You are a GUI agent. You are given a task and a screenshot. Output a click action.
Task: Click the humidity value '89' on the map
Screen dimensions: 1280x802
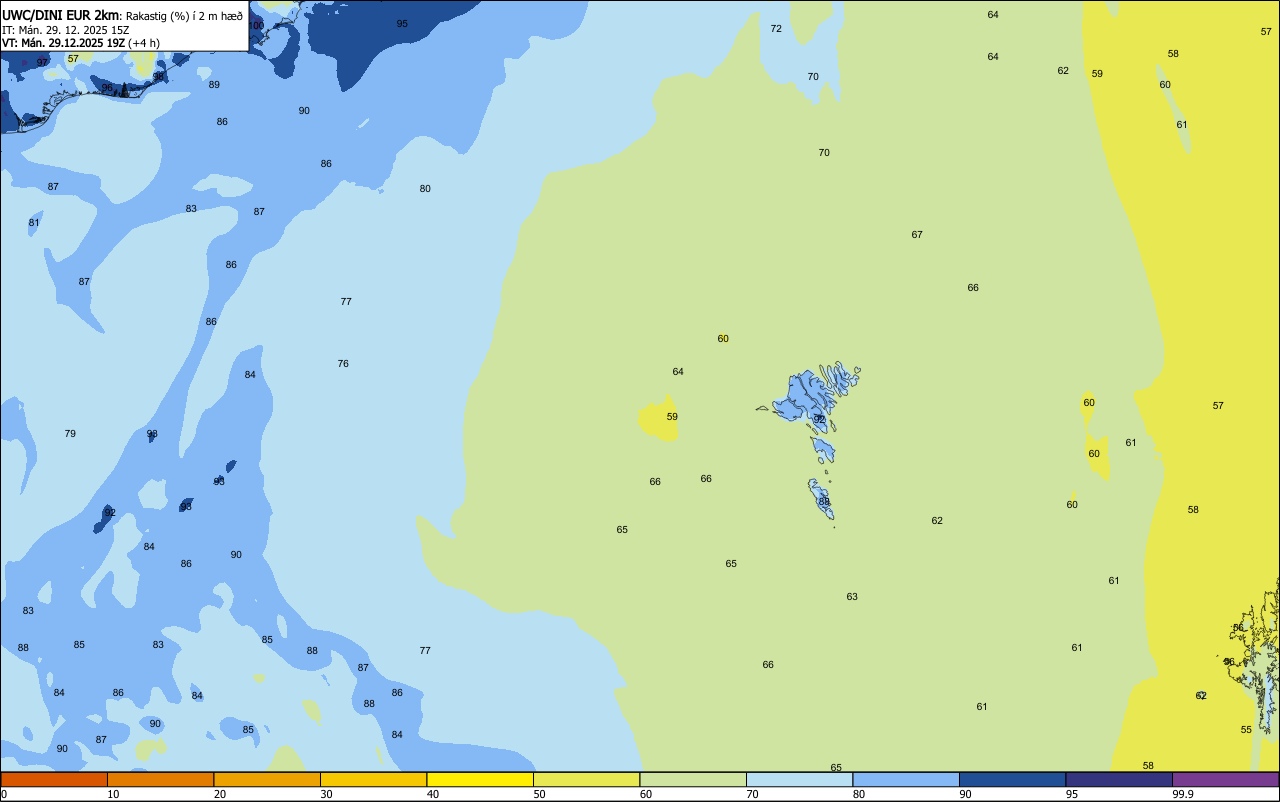tap(214, 85)
